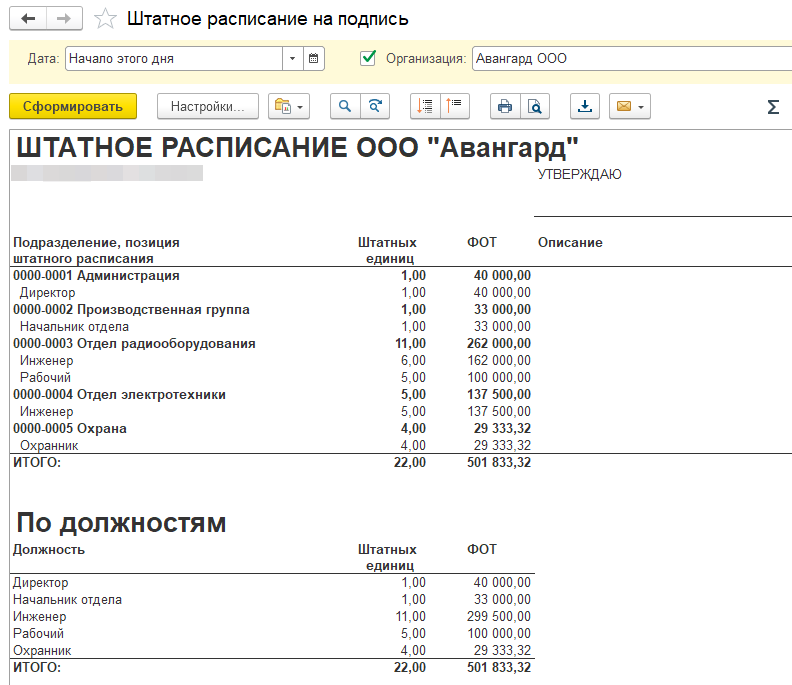Viewport: 792px width, 685px height.
Task: Print the report with printer icon
Action: pos(505,107)
